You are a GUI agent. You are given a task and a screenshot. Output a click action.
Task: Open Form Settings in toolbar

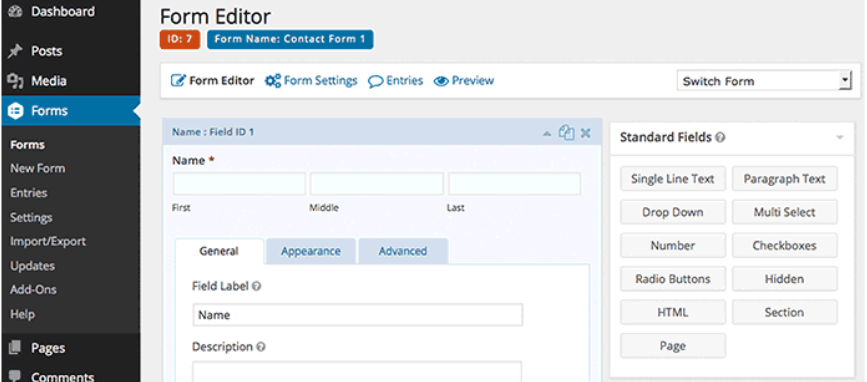[311, 81]
